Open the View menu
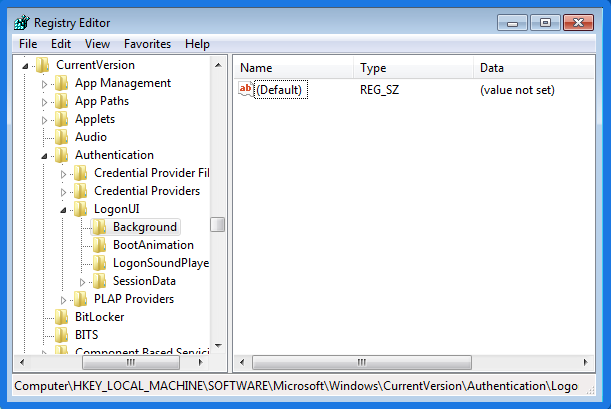This screenshot has width=611, height=409. [x=97, y=44]
